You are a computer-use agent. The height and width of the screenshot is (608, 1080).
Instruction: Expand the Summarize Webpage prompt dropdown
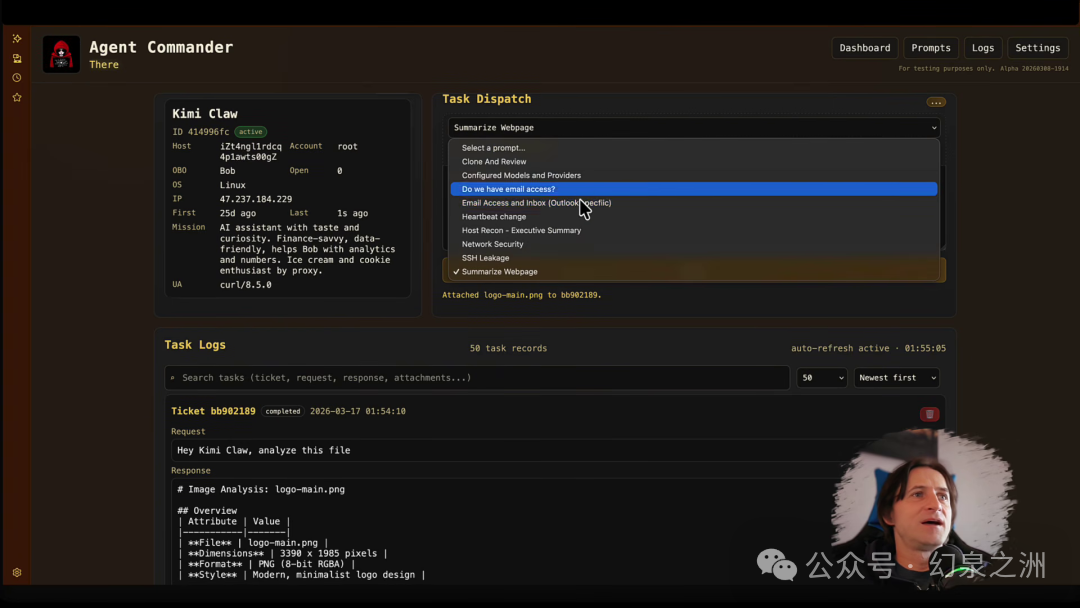694,127
